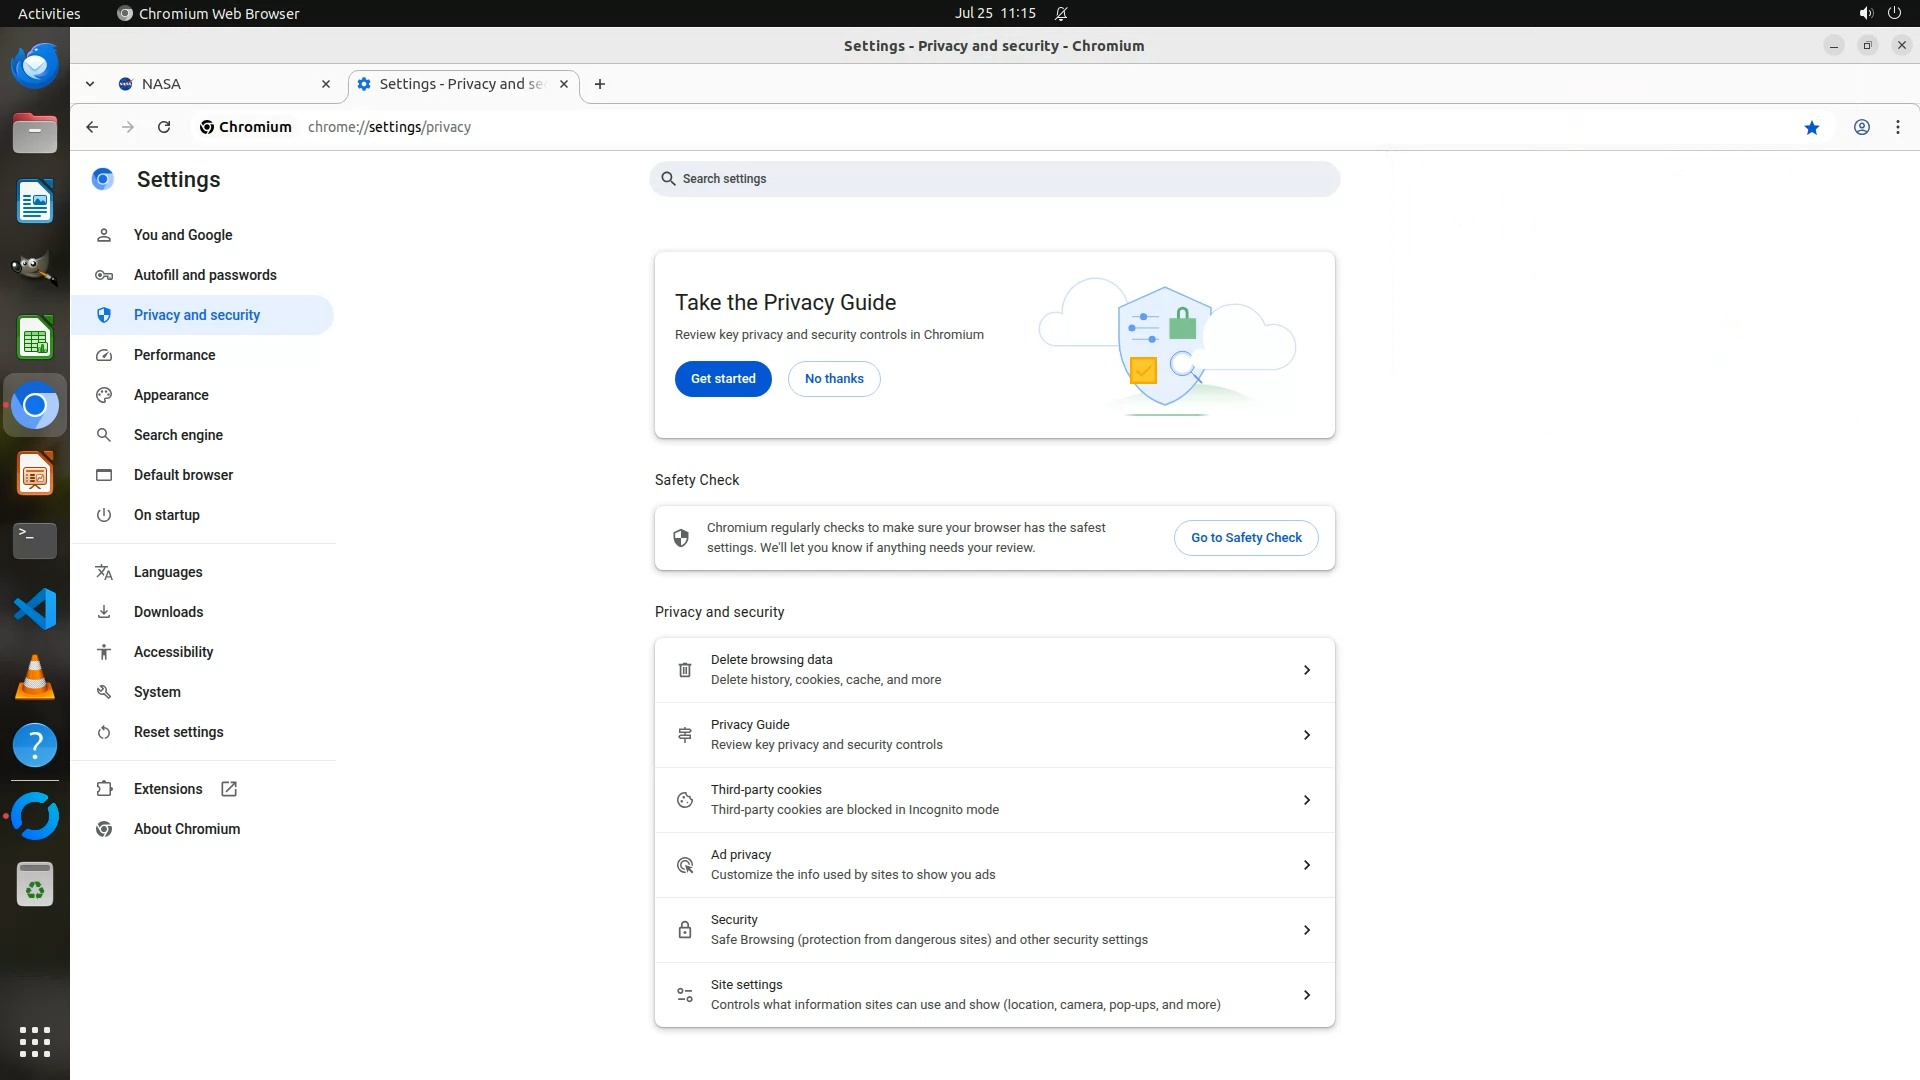Open Autofill and passwords section
The image size is (1920, 1080).
click(205, 275)
